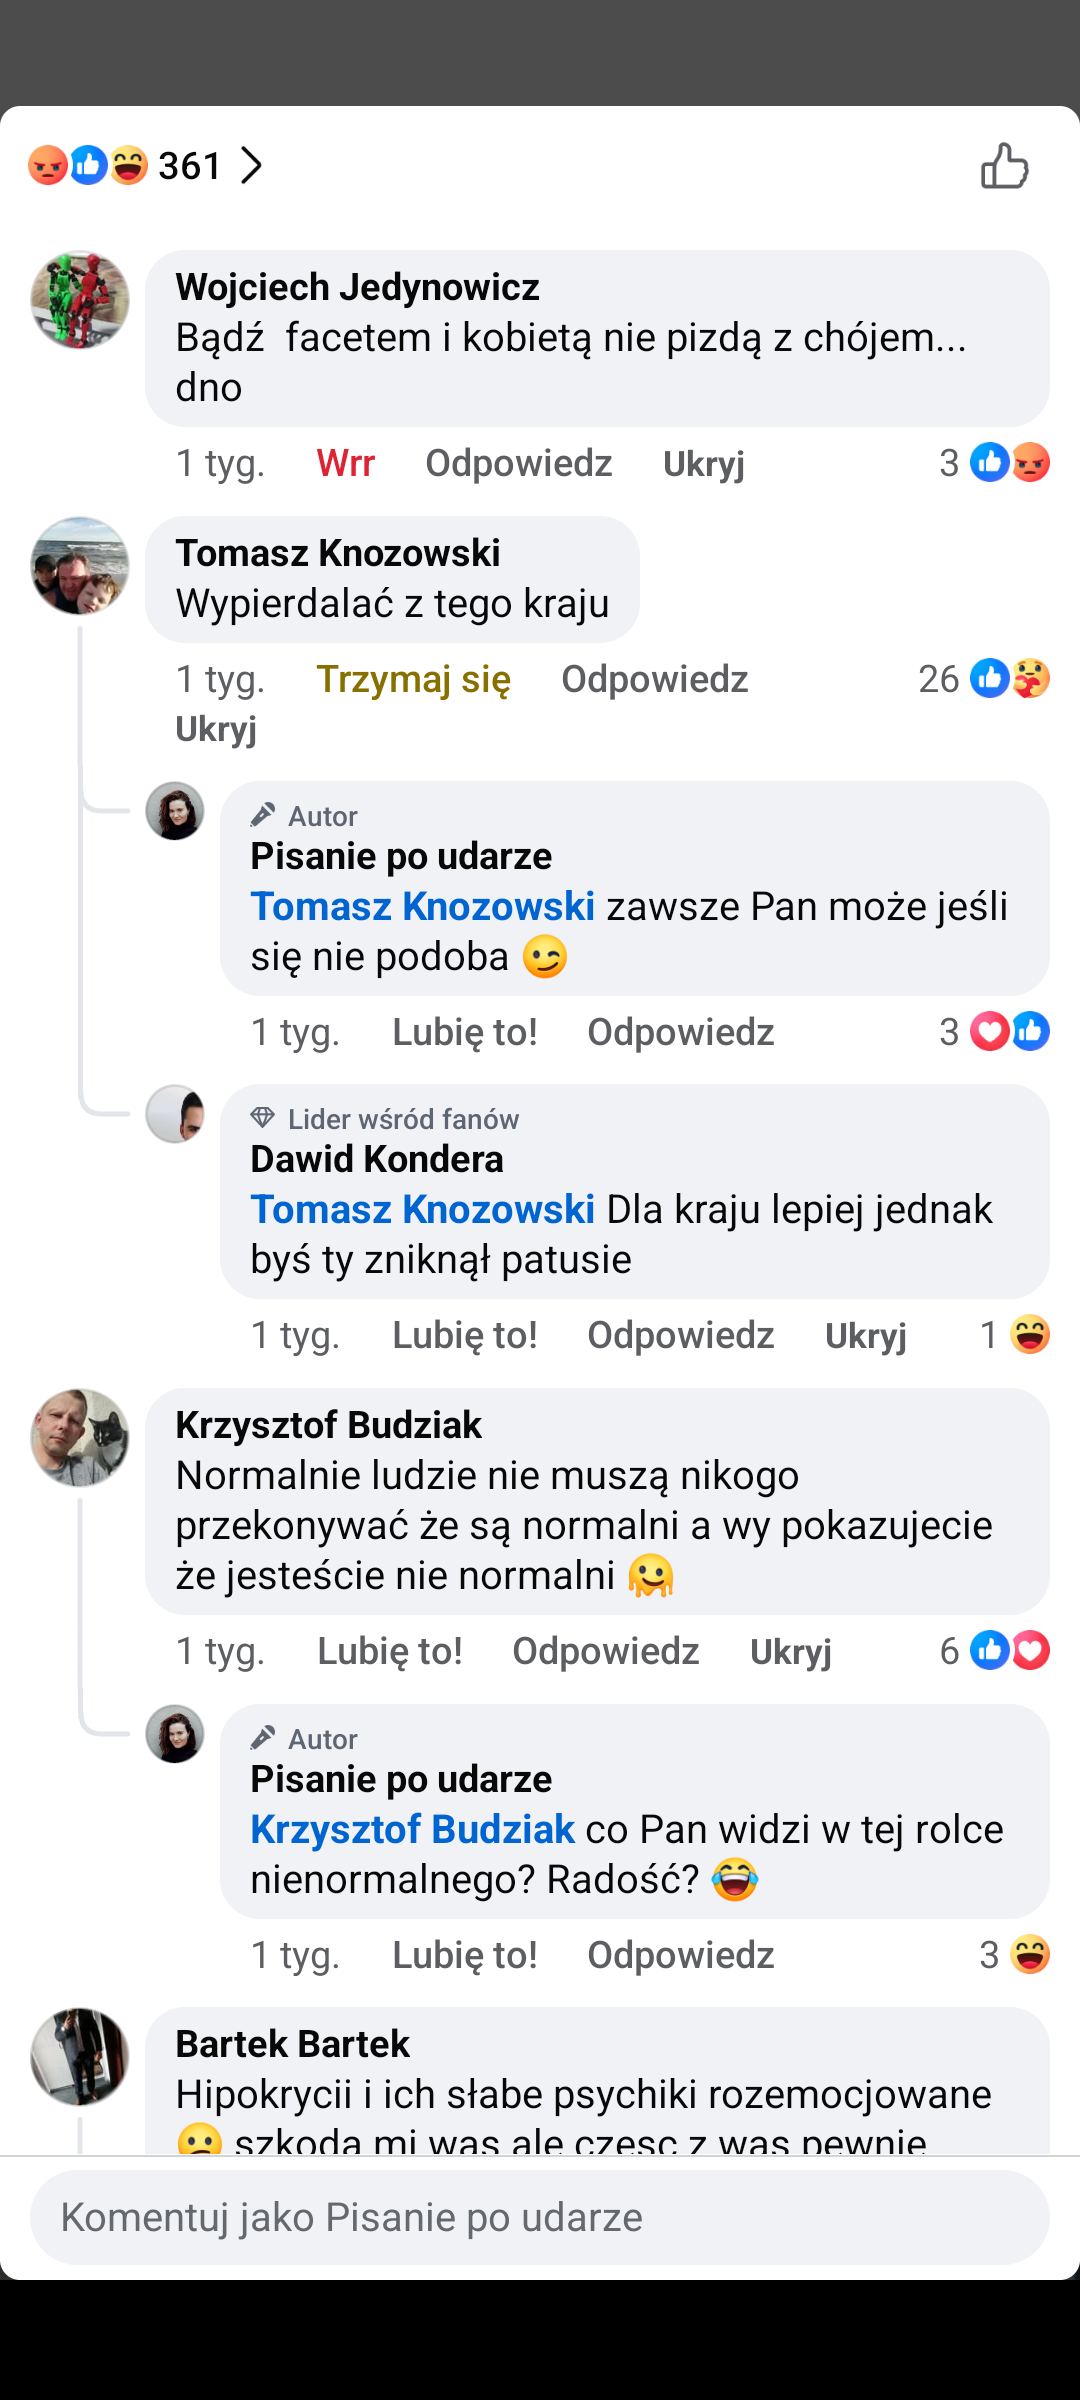Open reaction emoji summary beside 361
Viewport: 1080px width, 2400px height.
88,166
